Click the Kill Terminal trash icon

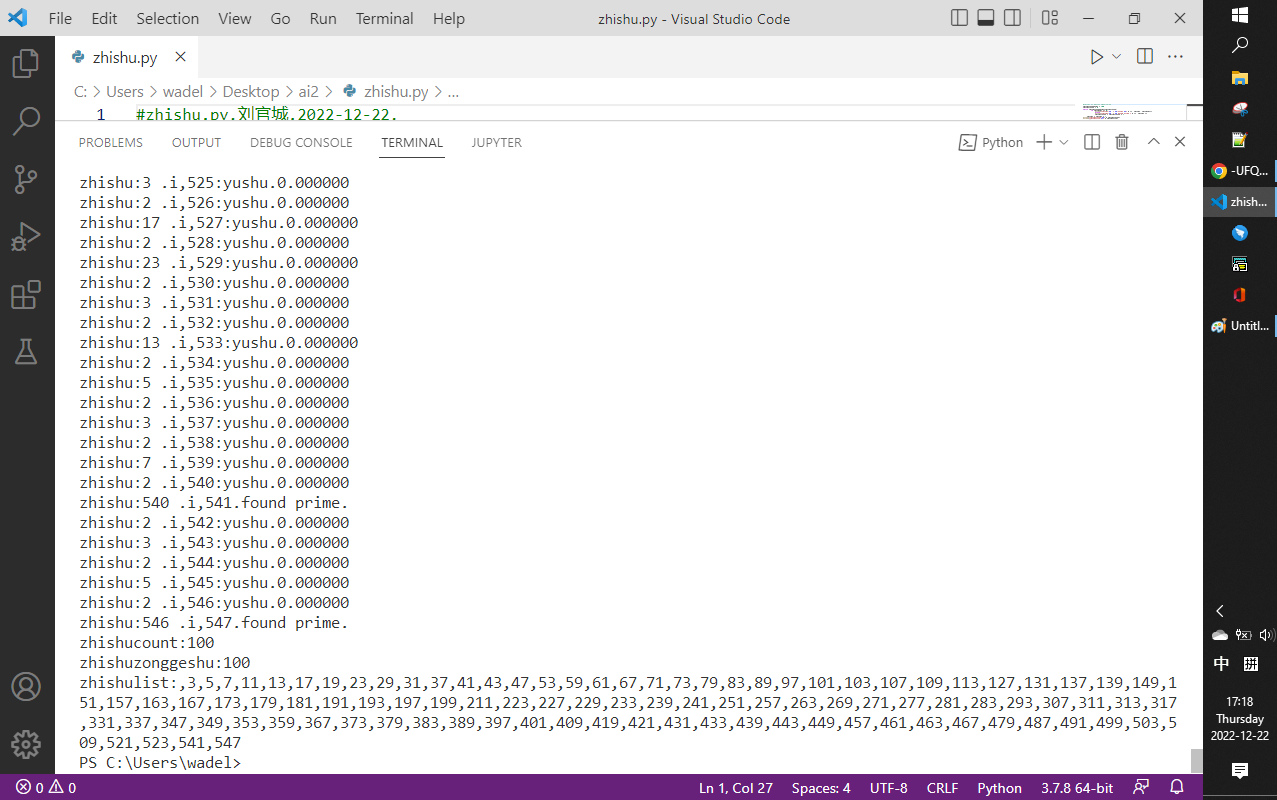(1122, 142)
